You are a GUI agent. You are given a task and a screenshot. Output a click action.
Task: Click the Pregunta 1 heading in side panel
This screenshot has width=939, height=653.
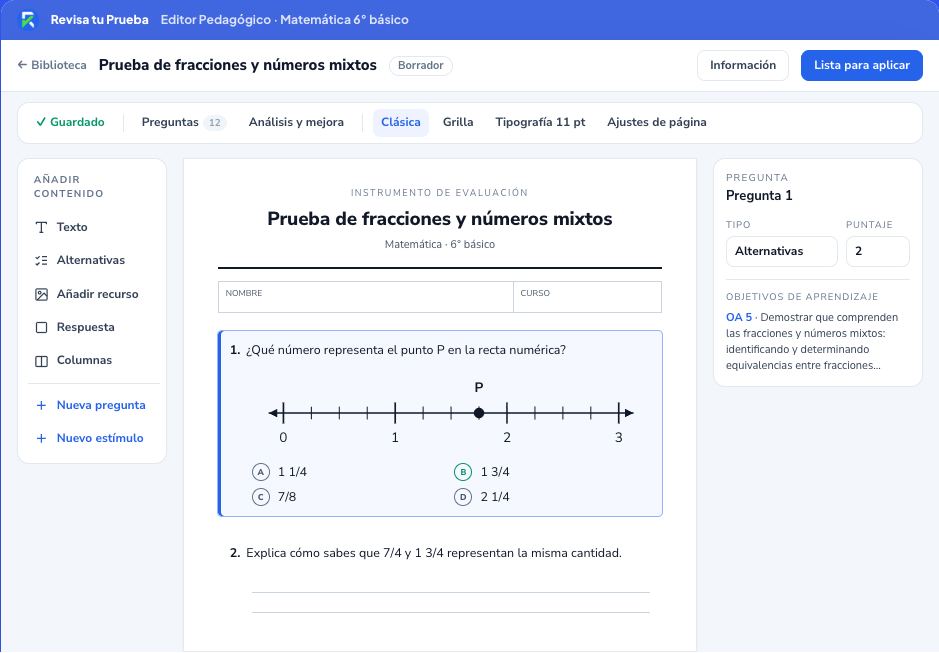[x=759, y=196]
